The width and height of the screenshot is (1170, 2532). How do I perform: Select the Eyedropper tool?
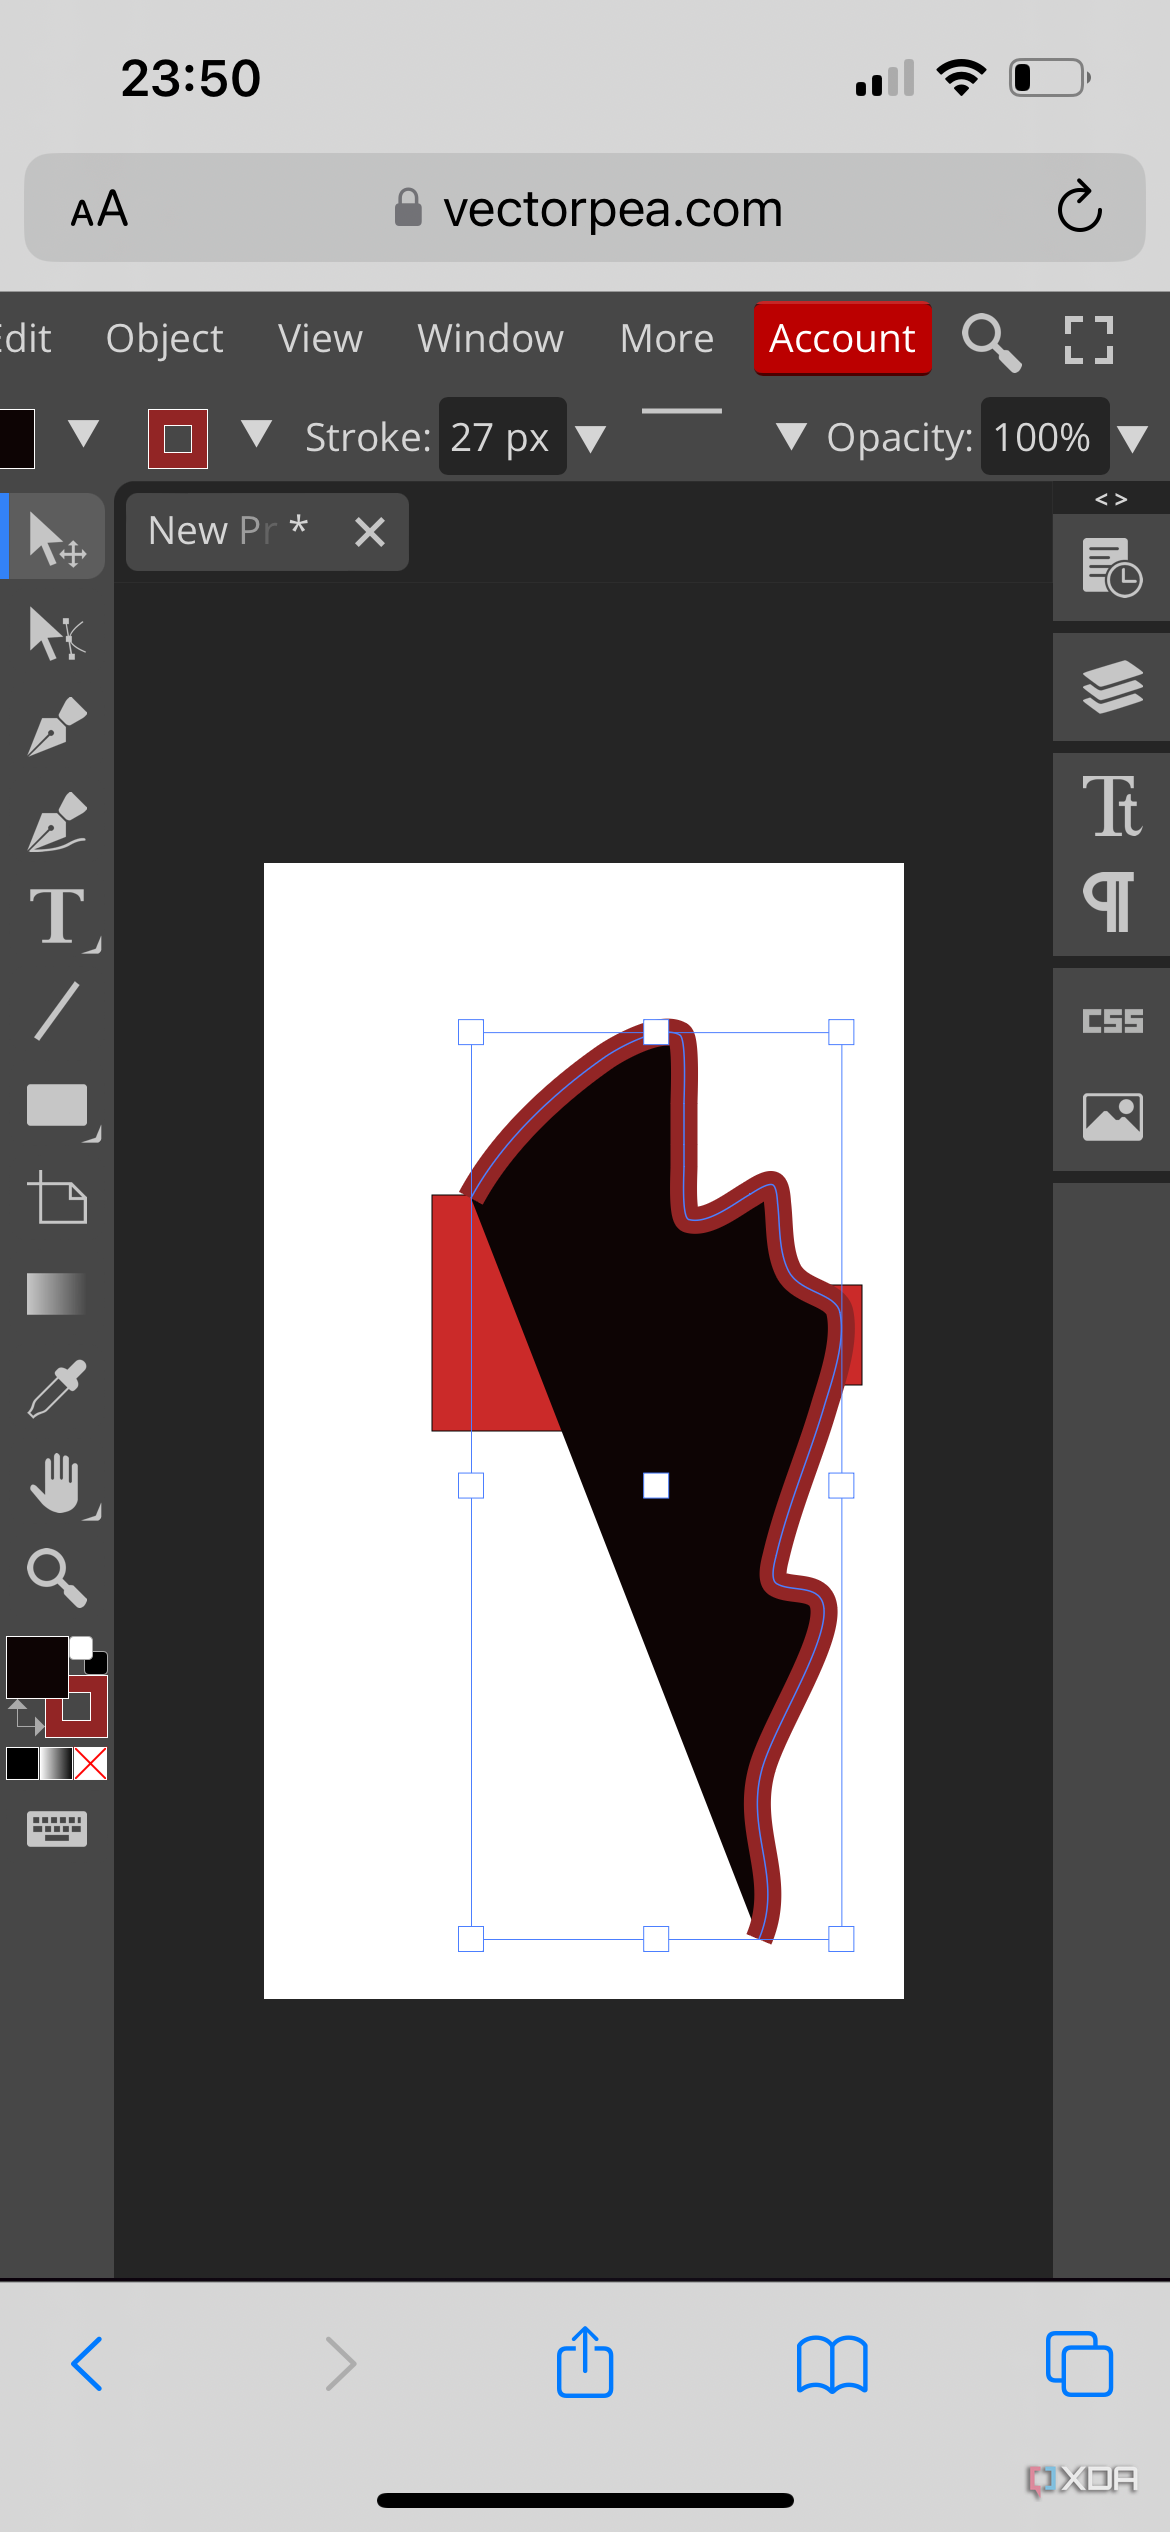pos(56,1389)
